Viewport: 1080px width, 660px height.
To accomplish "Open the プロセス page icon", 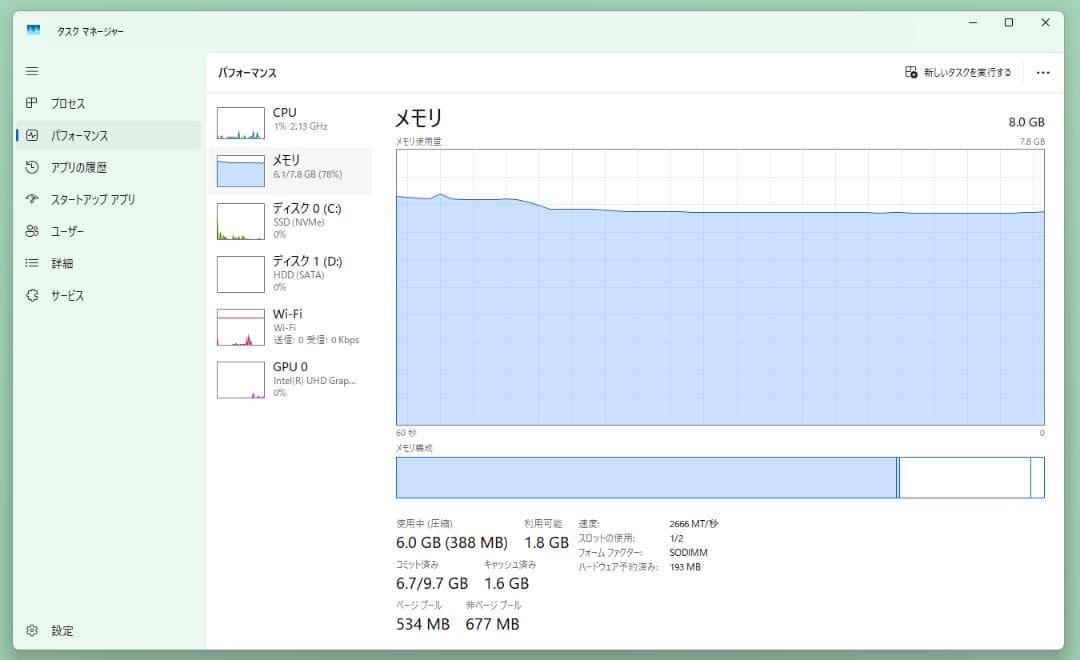I will tap(32, 103).
